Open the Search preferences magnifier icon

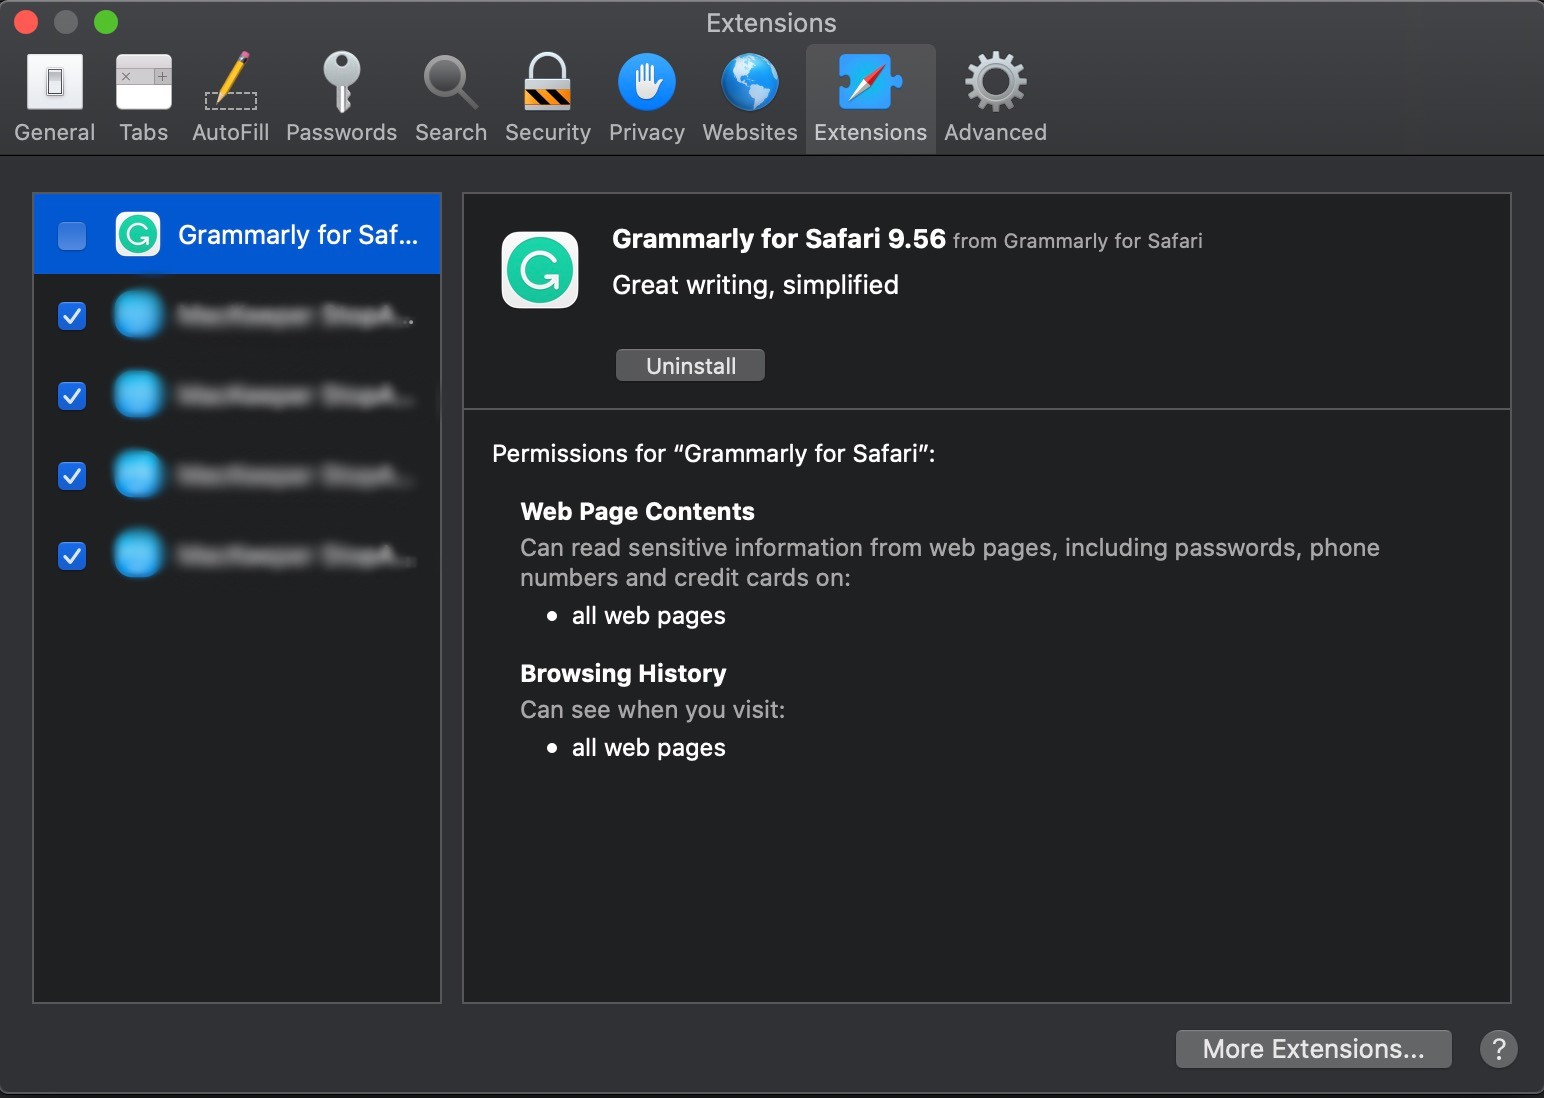pos(451,98)
